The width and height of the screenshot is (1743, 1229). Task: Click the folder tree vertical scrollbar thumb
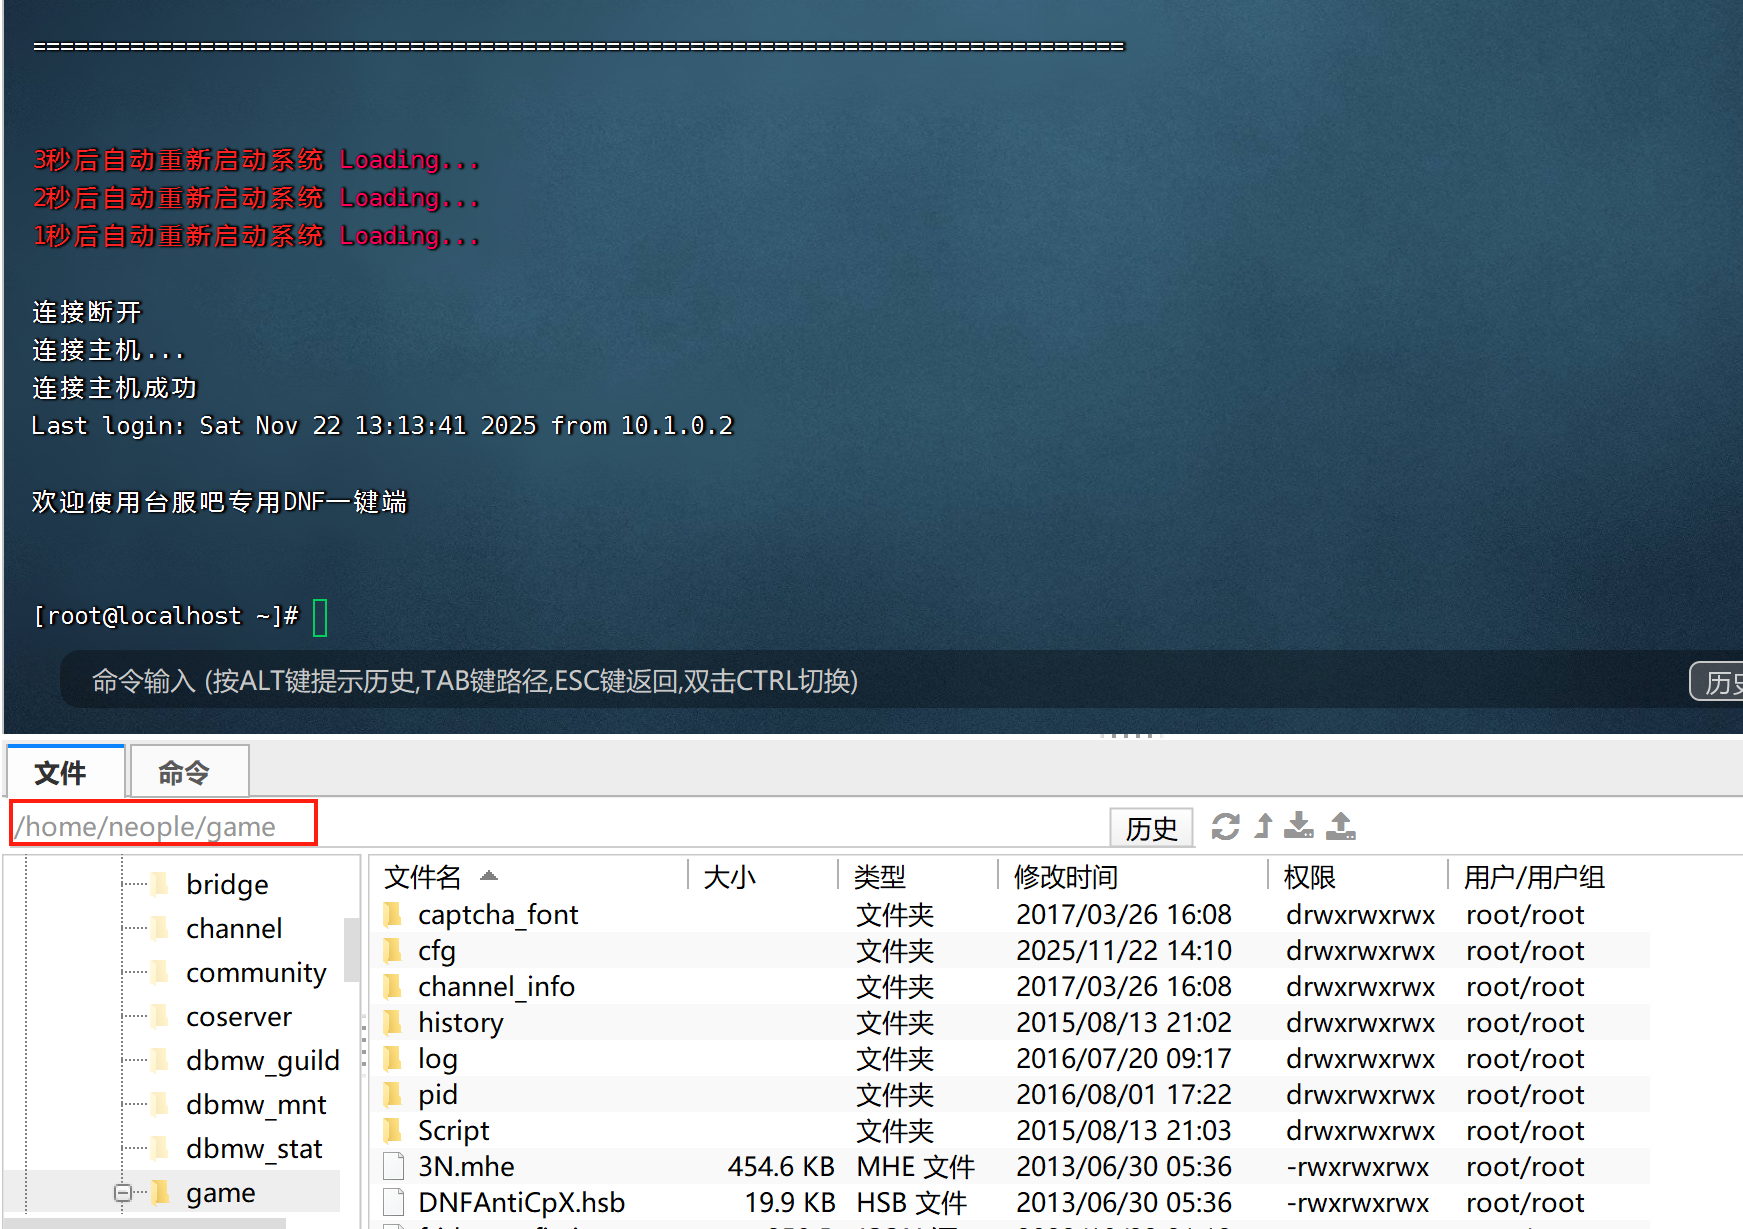[351, 950]
